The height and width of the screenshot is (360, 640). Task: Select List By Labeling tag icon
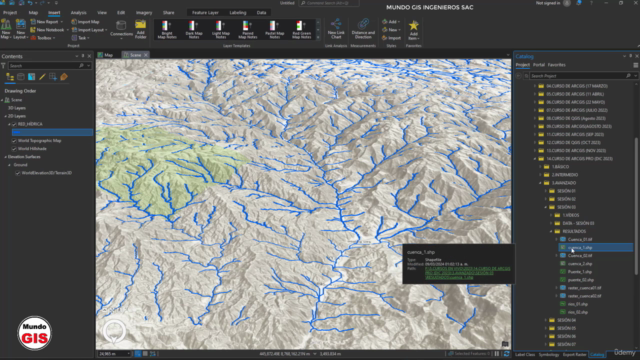(x=64, y=77)
